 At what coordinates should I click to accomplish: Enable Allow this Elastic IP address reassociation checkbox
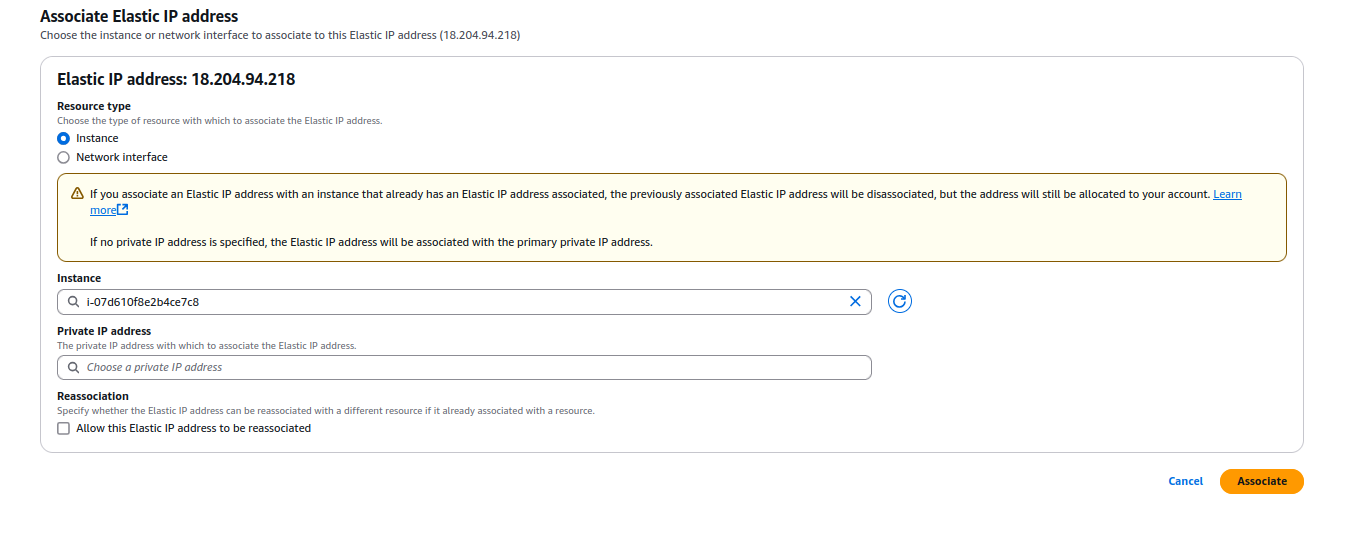(x=64, y=429)
